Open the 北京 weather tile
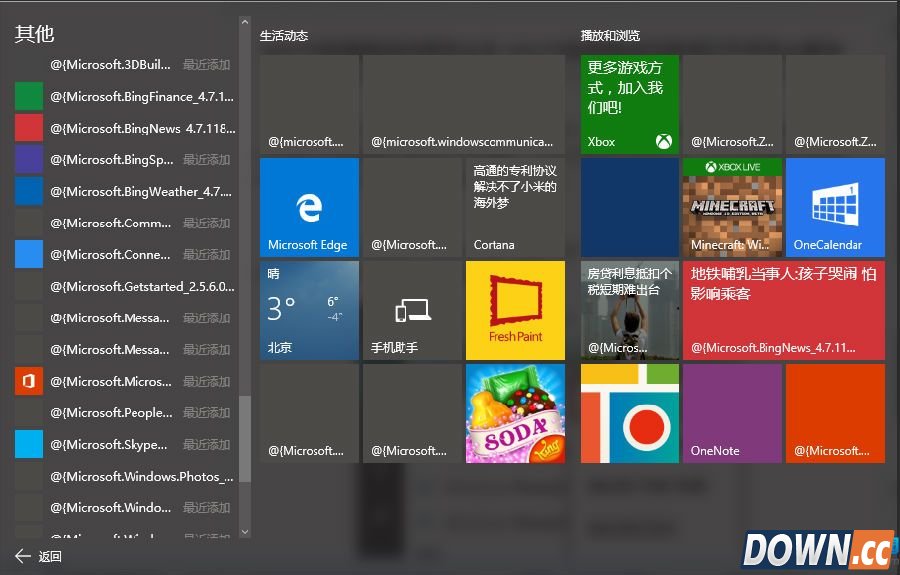The height and width of the screenshot is (575, 900). (x=309, y=310)
